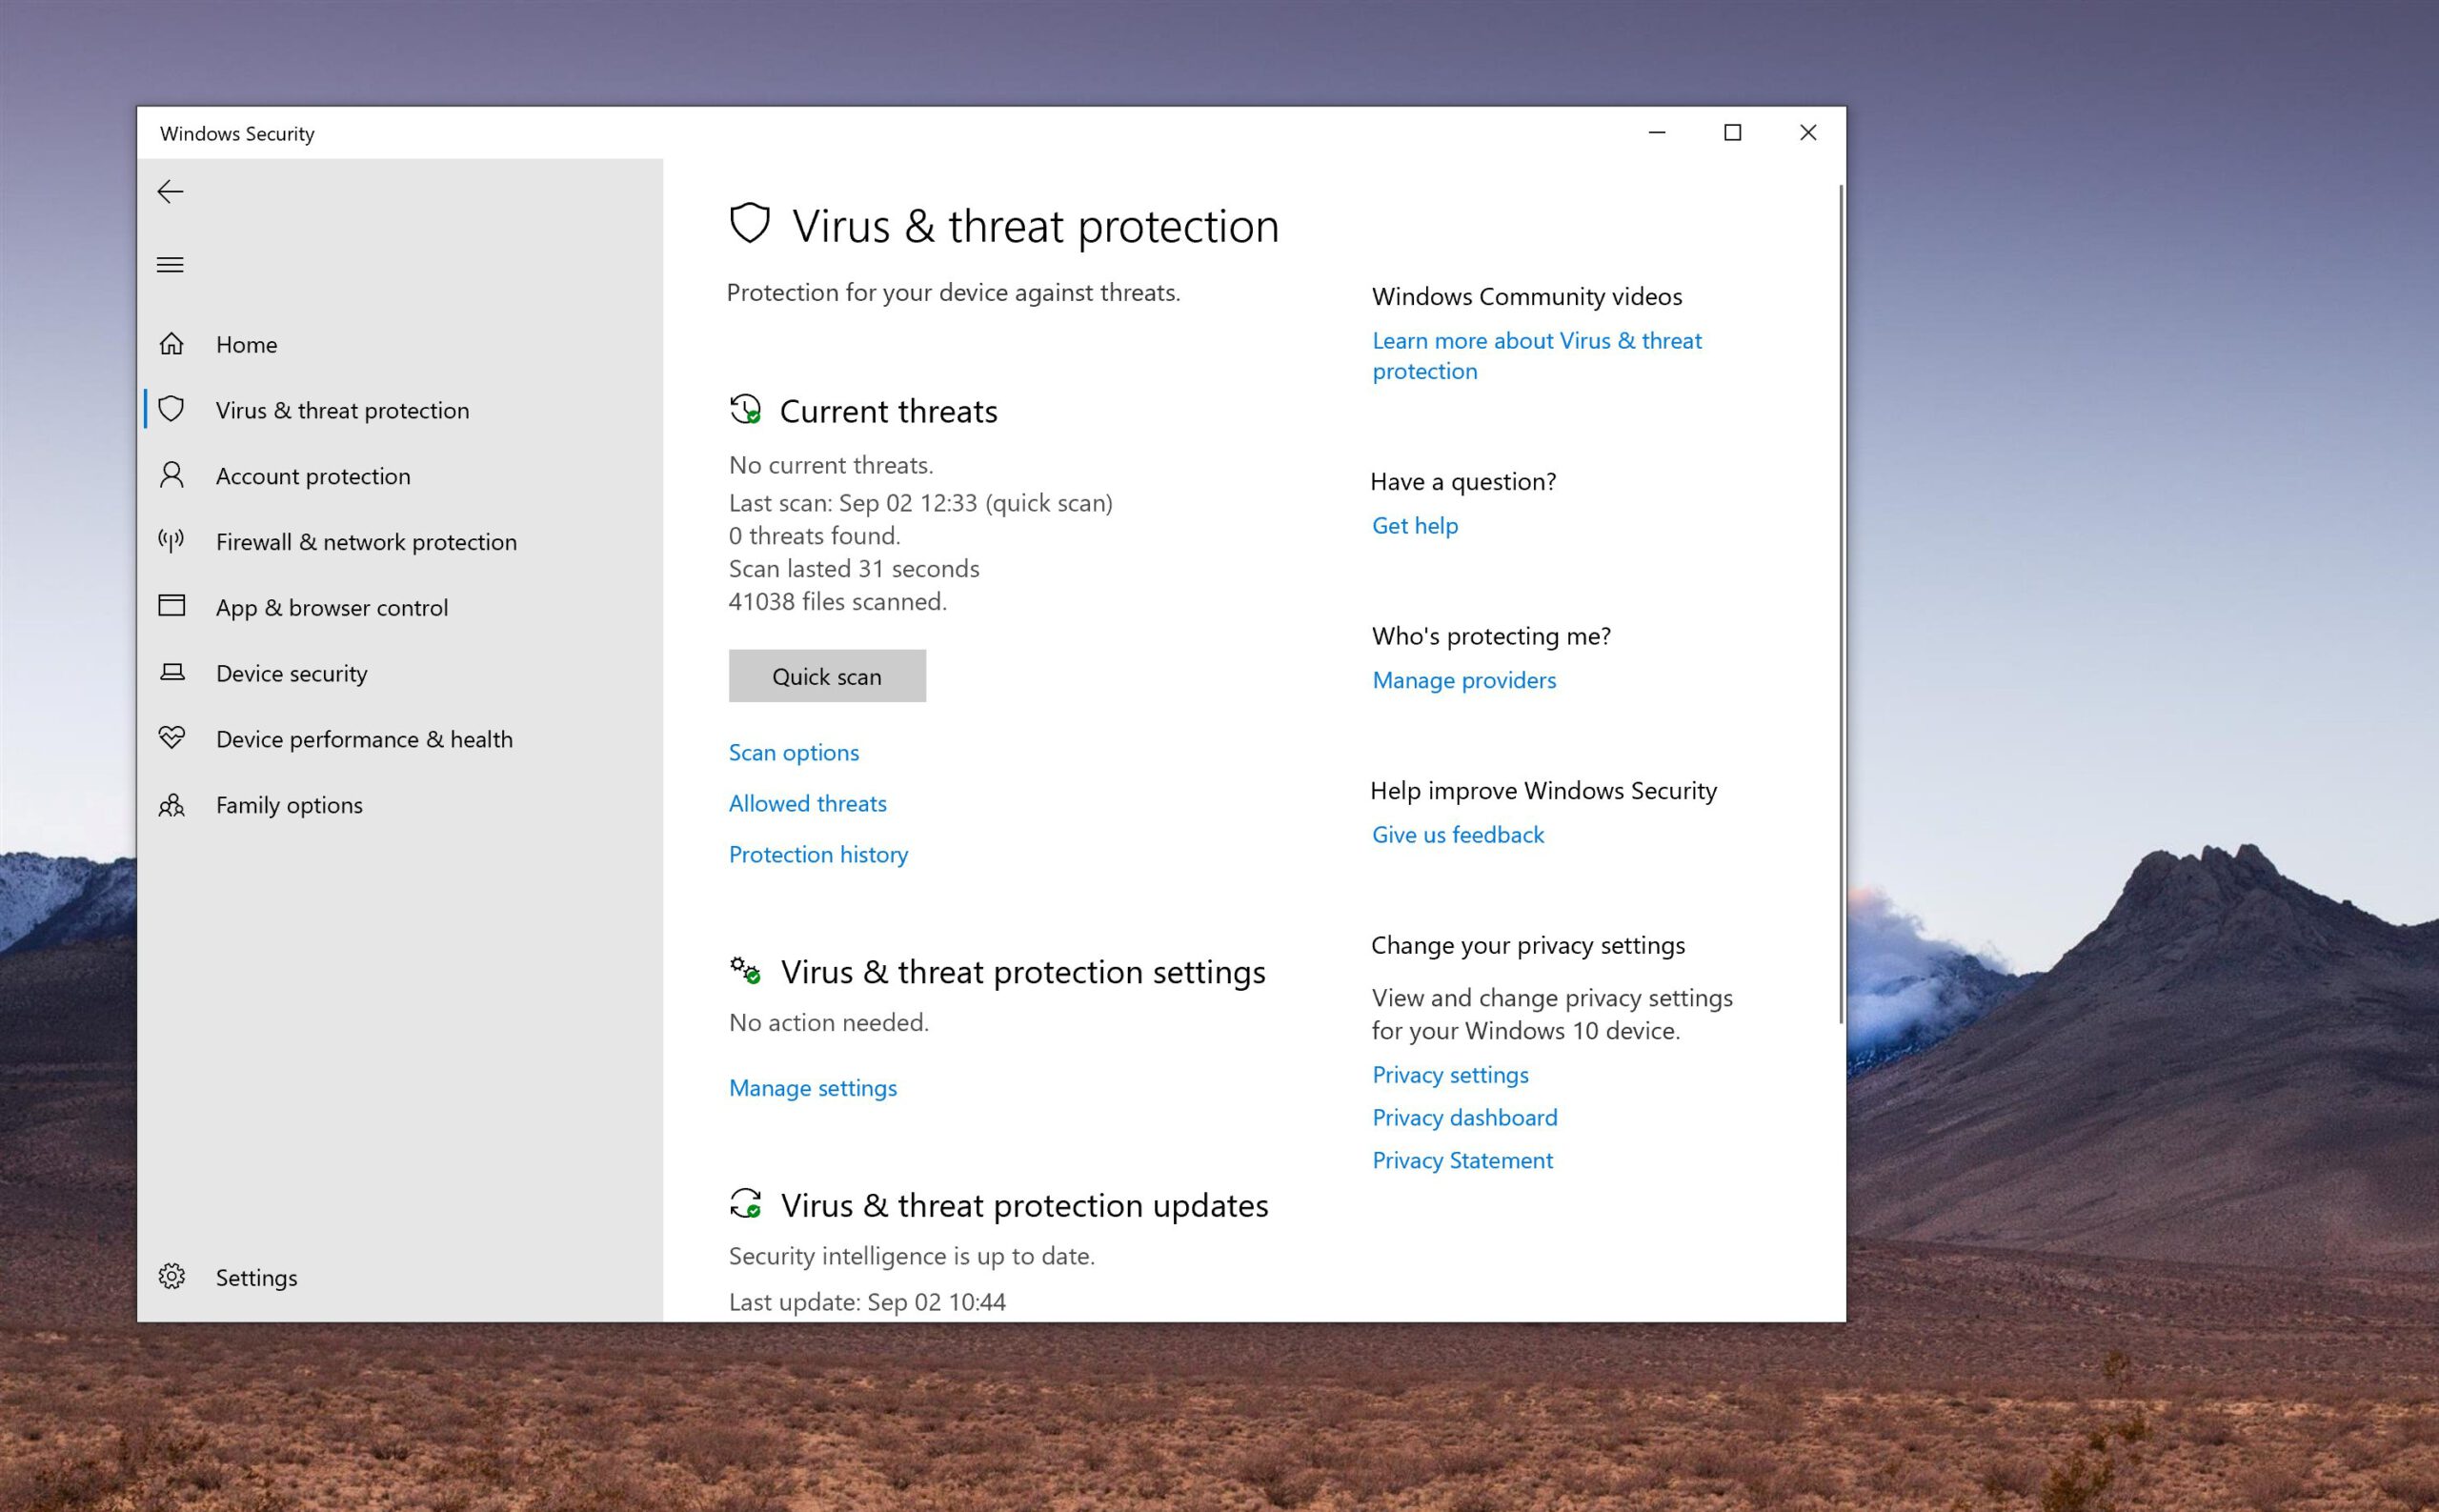
Task: Click the Device security laptop icon
Action: pos(172,672)
